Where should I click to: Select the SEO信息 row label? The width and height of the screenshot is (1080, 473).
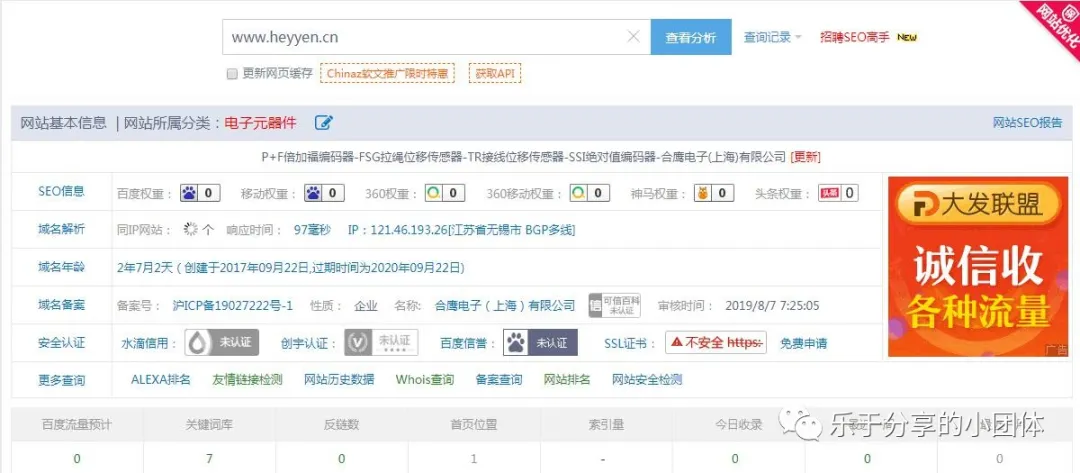61,191
